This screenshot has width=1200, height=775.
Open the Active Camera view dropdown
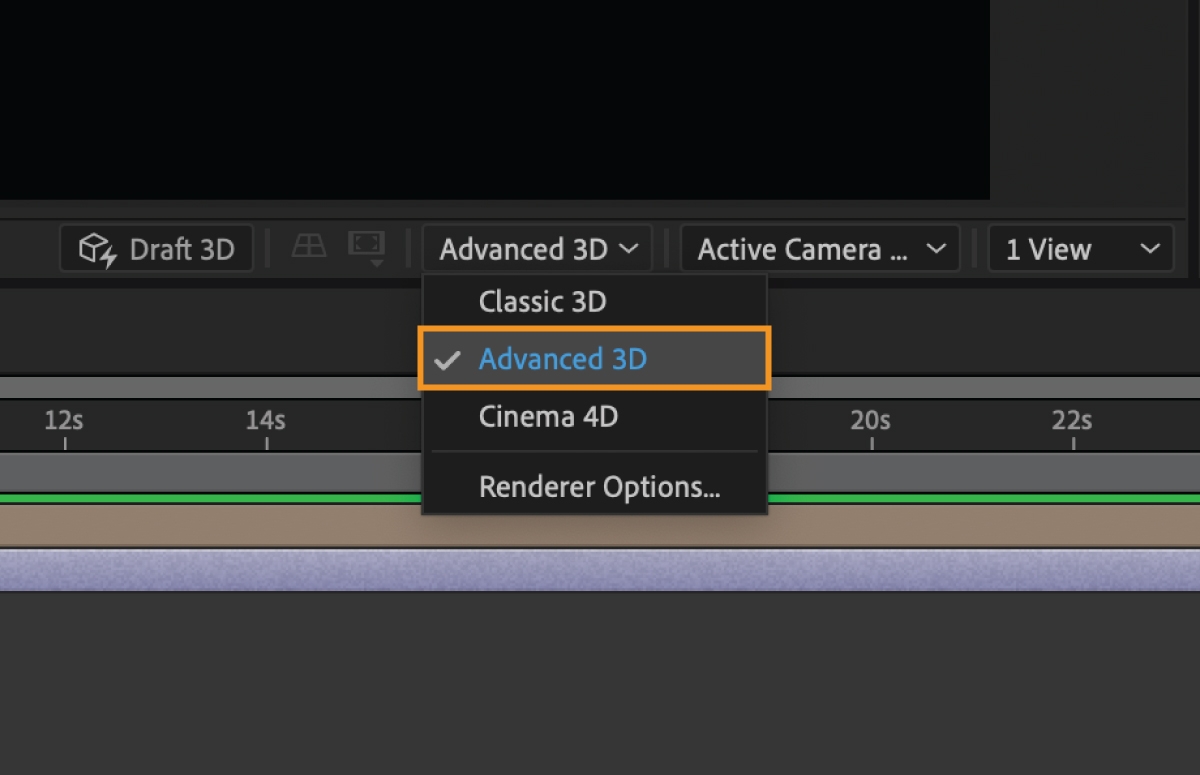(819, 248)
